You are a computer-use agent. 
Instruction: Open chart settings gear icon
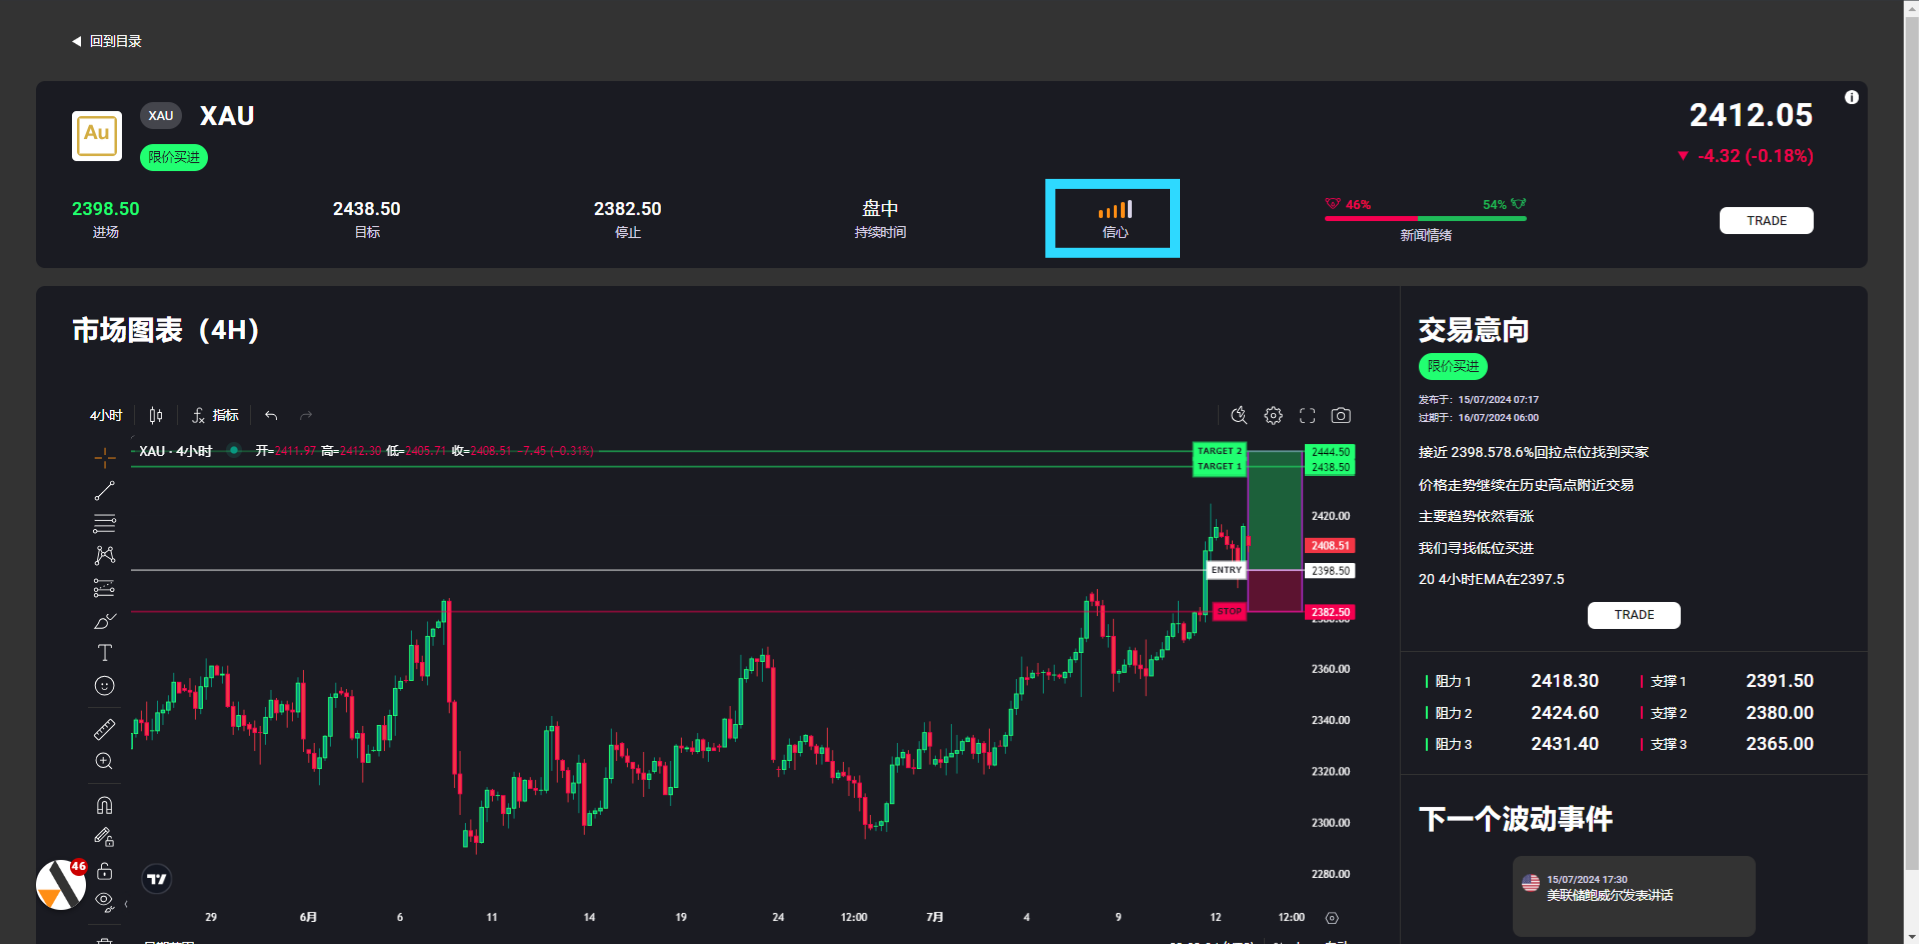point(1273,415)
